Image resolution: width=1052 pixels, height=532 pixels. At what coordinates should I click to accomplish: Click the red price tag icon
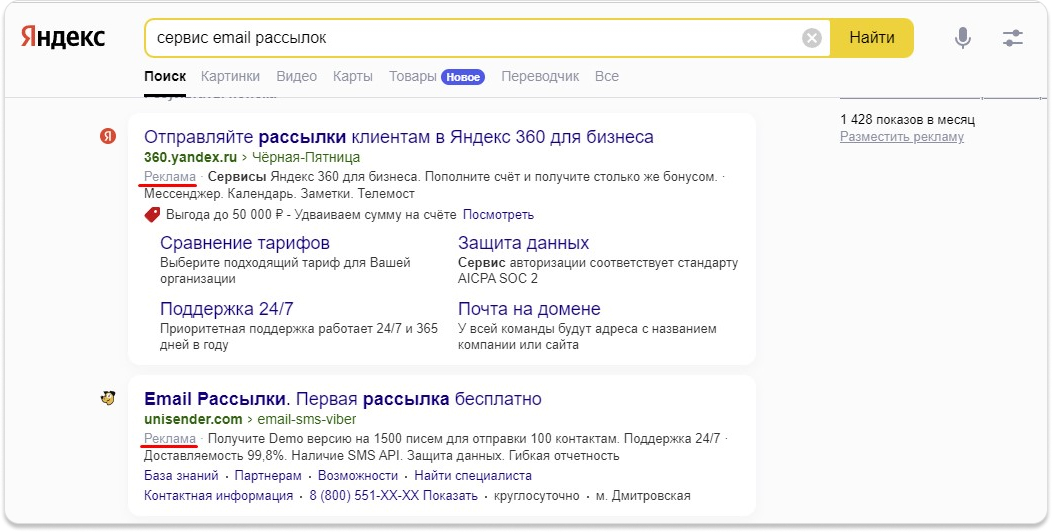(152, 215)
